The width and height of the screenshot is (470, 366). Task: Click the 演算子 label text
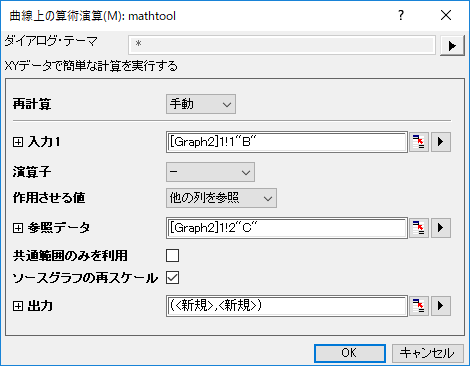point(32,172)
